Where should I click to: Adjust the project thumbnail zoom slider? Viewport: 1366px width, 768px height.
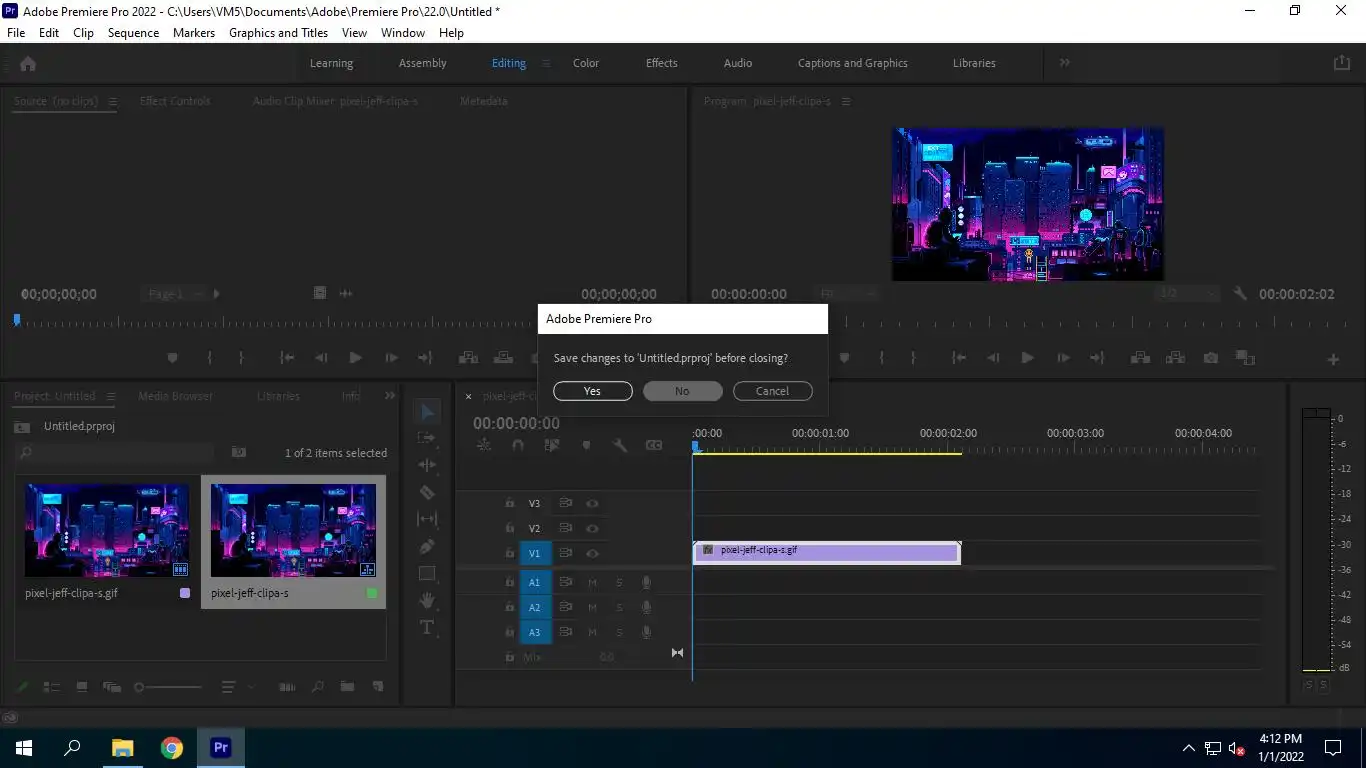pyautogui.click(x=140, y=687)
